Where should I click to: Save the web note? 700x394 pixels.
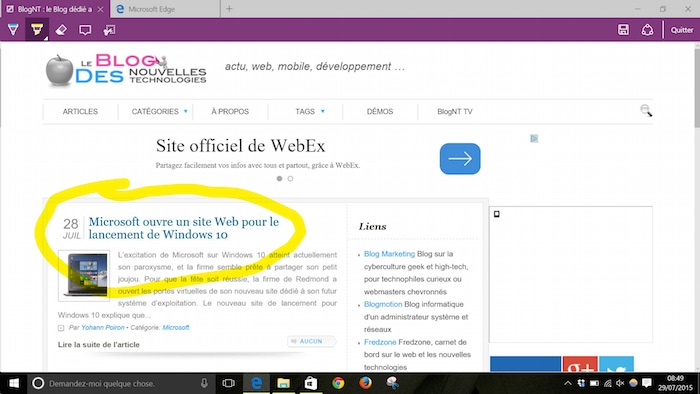[623, 30]
